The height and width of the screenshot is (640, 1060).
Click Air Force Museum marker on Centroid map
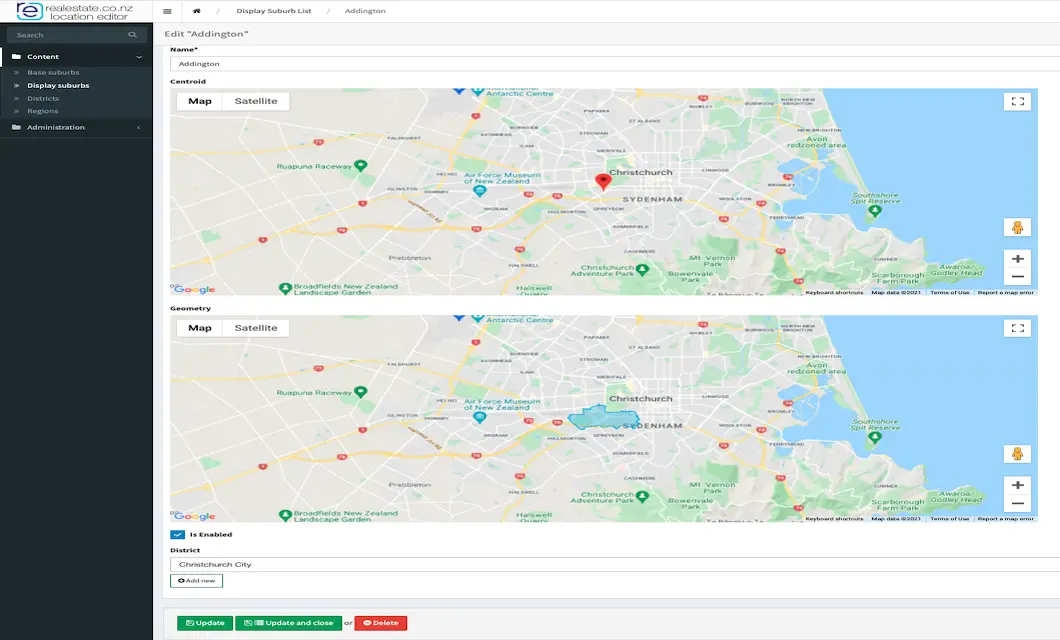(x=479, y=191)
